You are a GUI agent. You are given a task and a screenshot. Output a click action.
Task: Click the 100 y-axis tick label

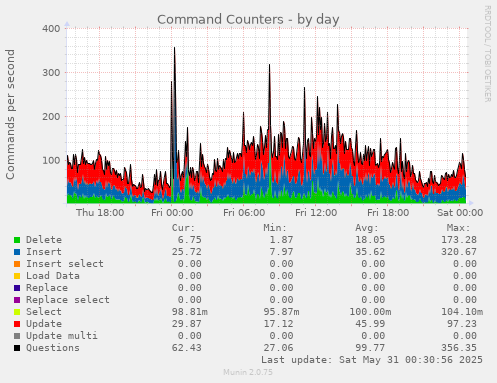tap(51, 161)
